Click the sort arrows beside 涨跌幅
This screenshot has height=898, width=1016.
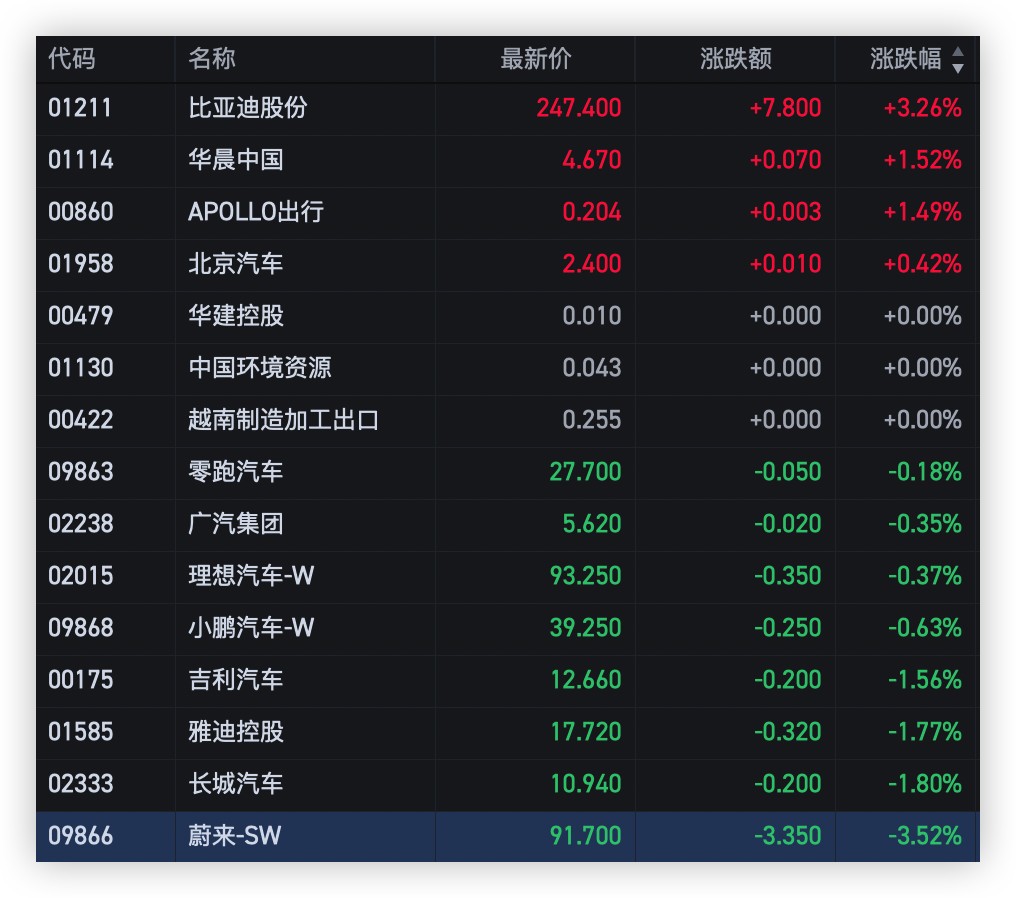(957, 60)
